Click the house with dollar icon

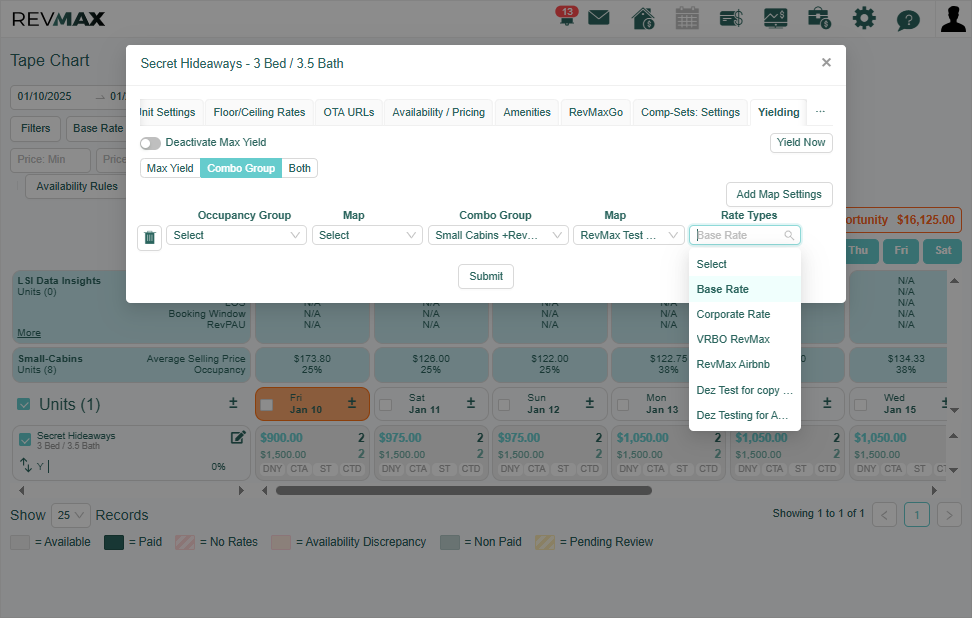(x=643, y=18)
